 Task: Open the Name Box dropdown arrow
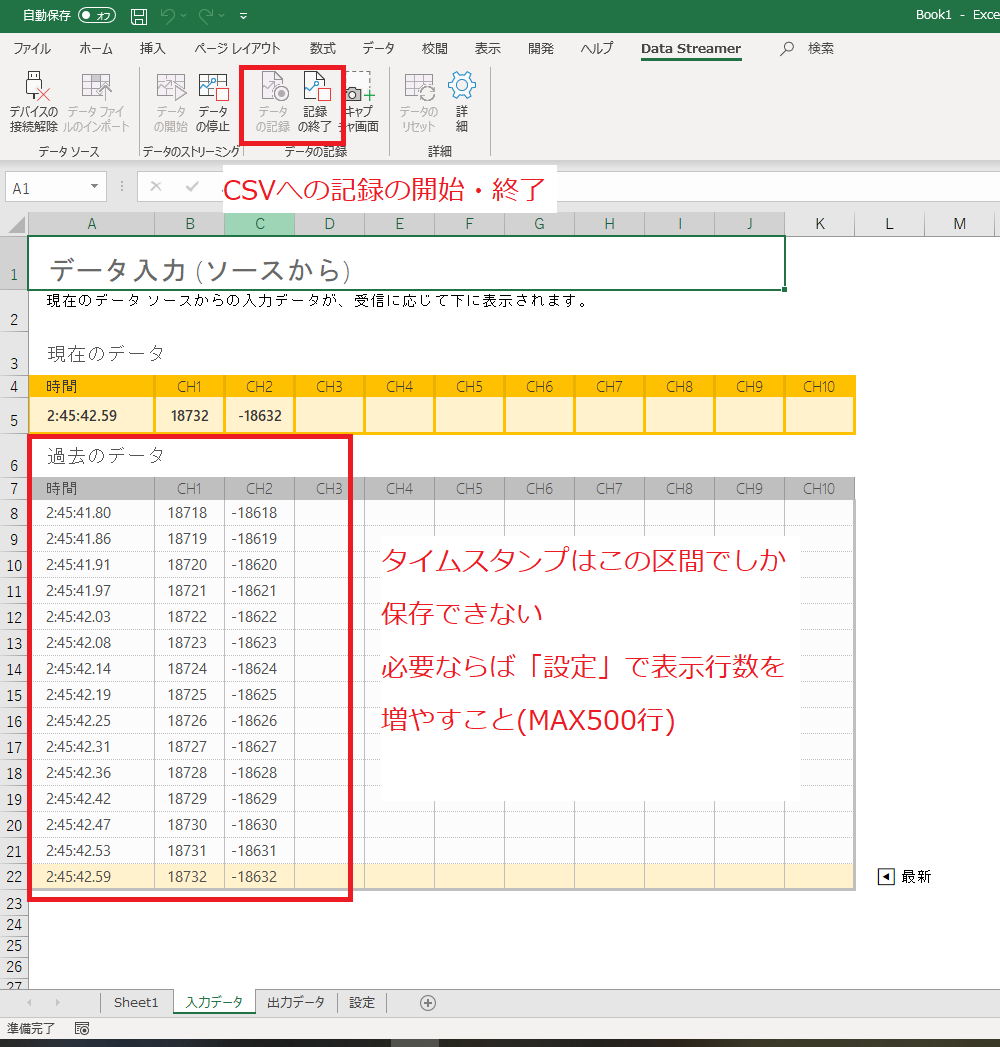pyautogui.click(x=96, y=187)
